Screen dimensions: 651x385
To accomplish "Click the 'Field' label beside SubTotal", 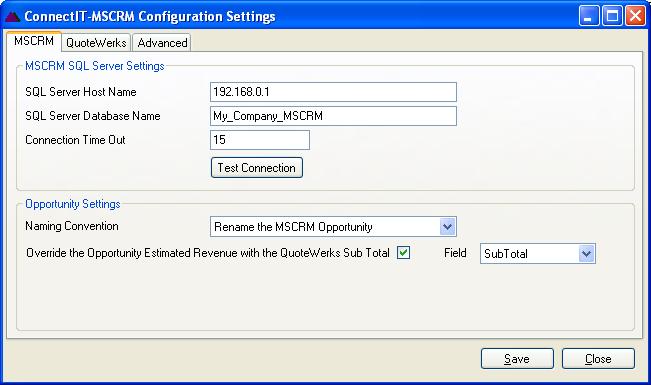I will (455, 253).
